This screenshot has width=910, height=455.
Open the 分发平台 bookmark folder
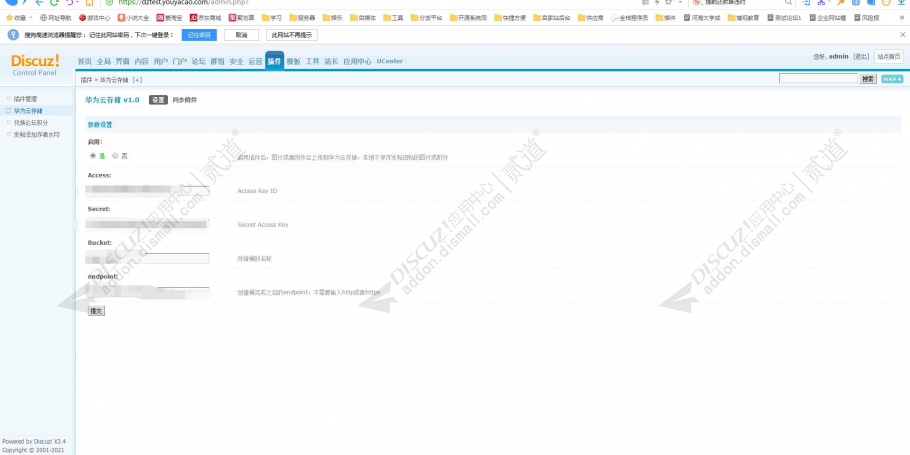tap(427, 18)
